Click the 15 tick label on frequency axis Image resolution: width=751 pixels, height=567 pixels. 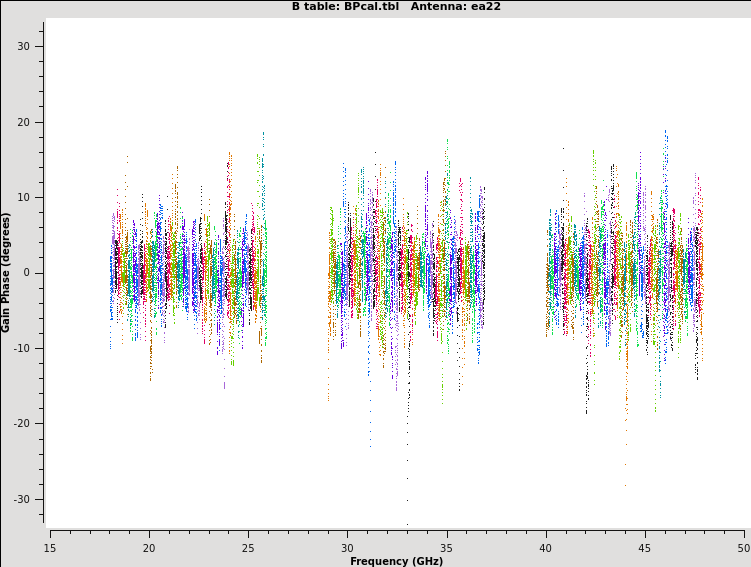click(x=50, y=547)
